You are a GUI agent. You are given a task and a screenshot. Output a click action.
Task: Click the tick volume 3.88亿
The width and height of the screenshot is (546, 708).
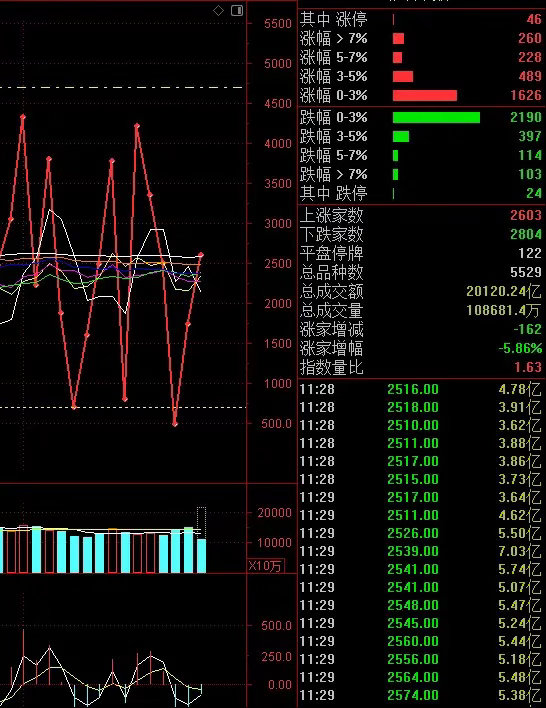[520, 443]
